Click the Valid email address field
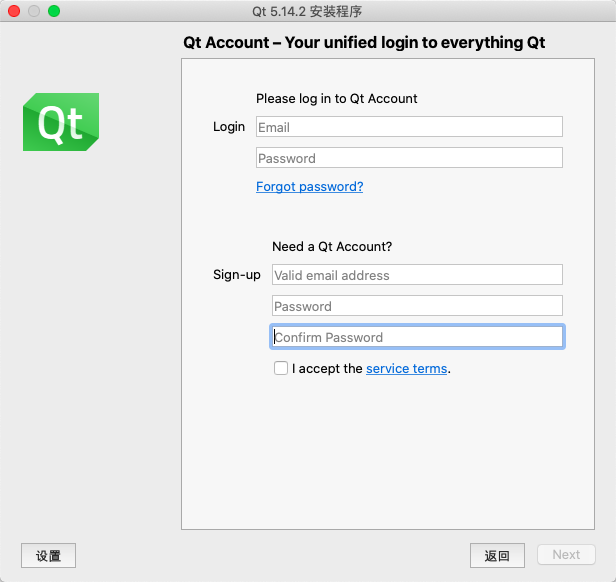The image size is (616, 582). click(417, 275)
